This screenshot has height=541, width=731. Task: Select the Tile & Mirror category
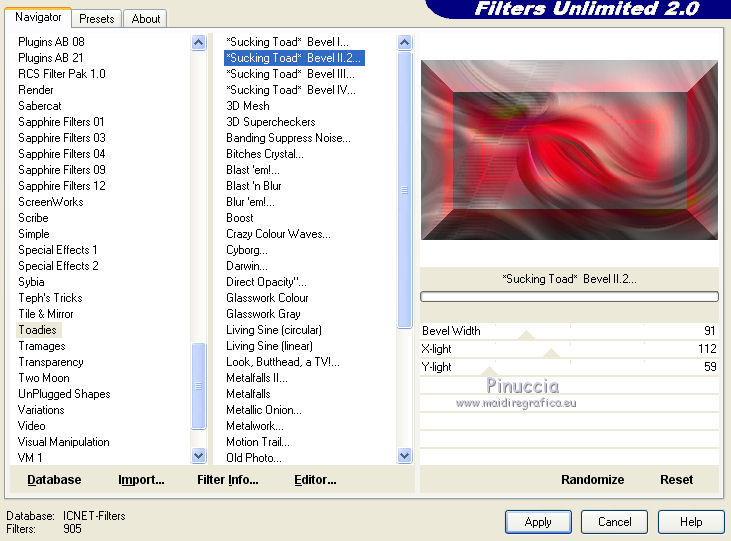coord(46,314)
